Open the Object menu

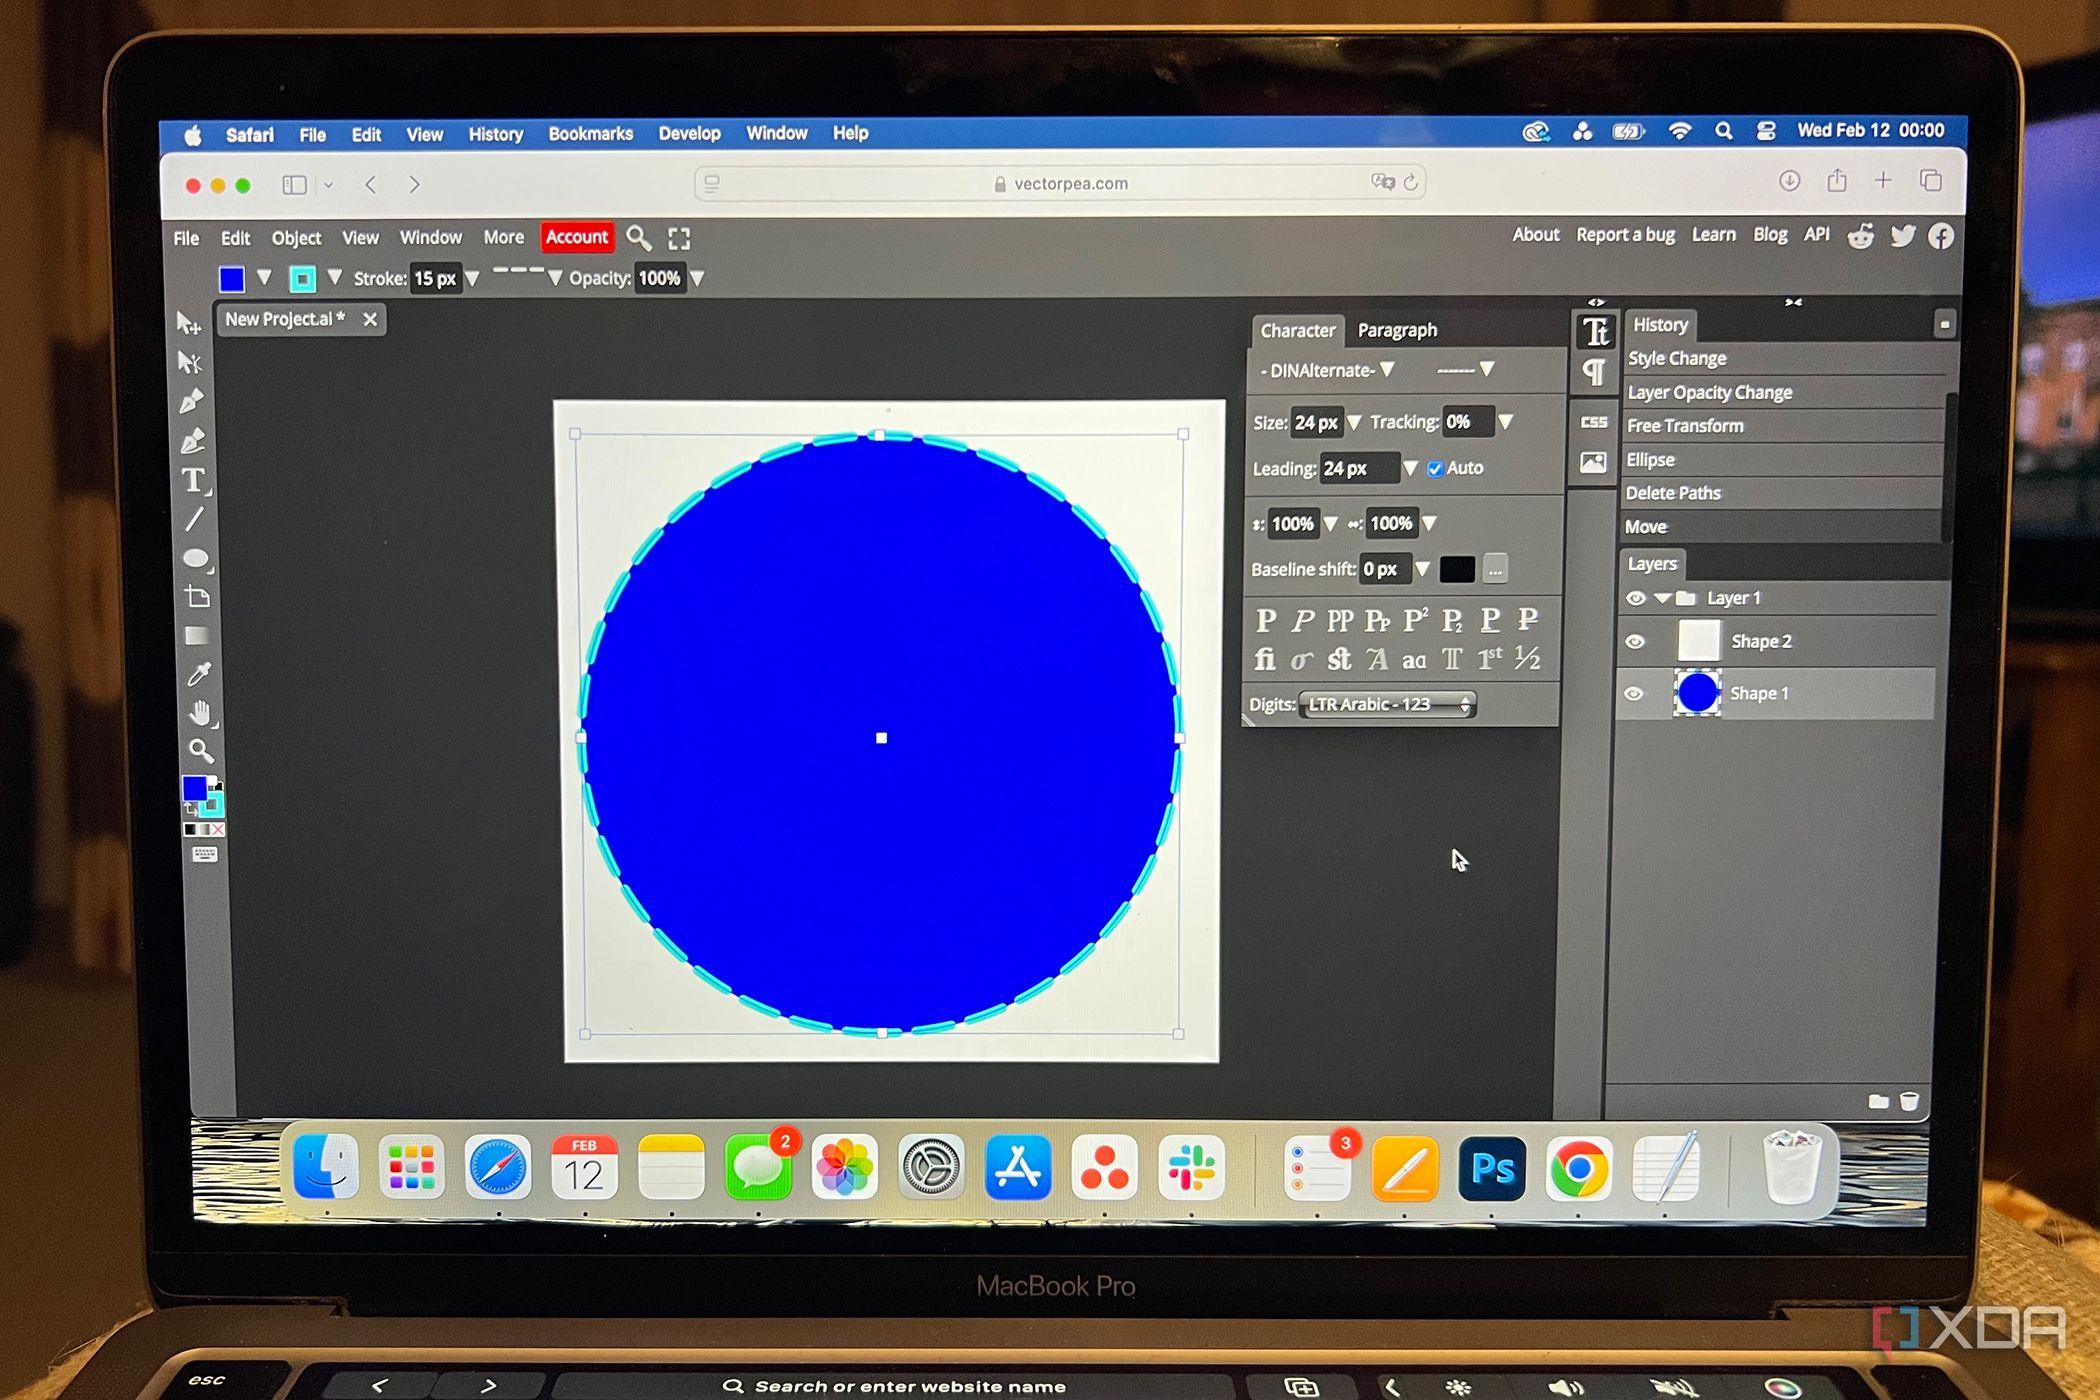(296, 238)
